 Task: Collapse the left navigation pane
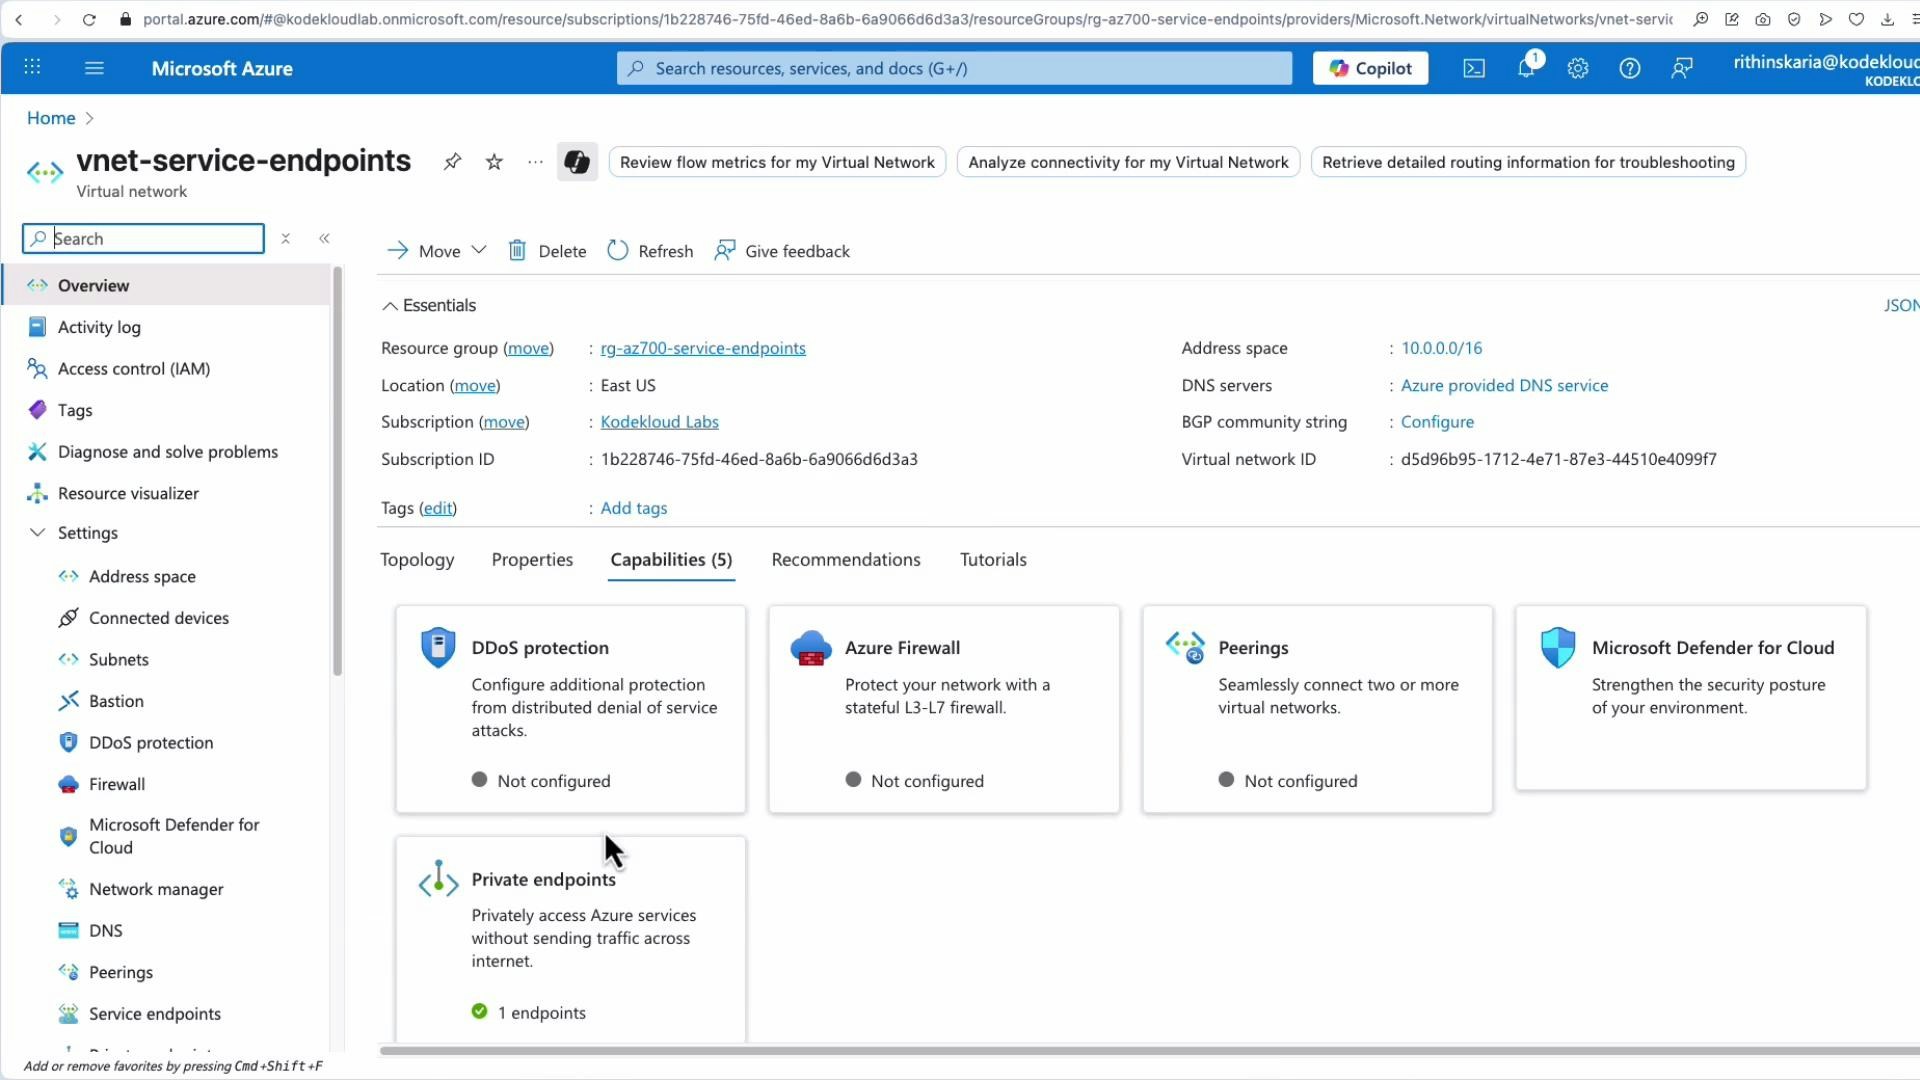pyautogui.click(x=324, y=238)
